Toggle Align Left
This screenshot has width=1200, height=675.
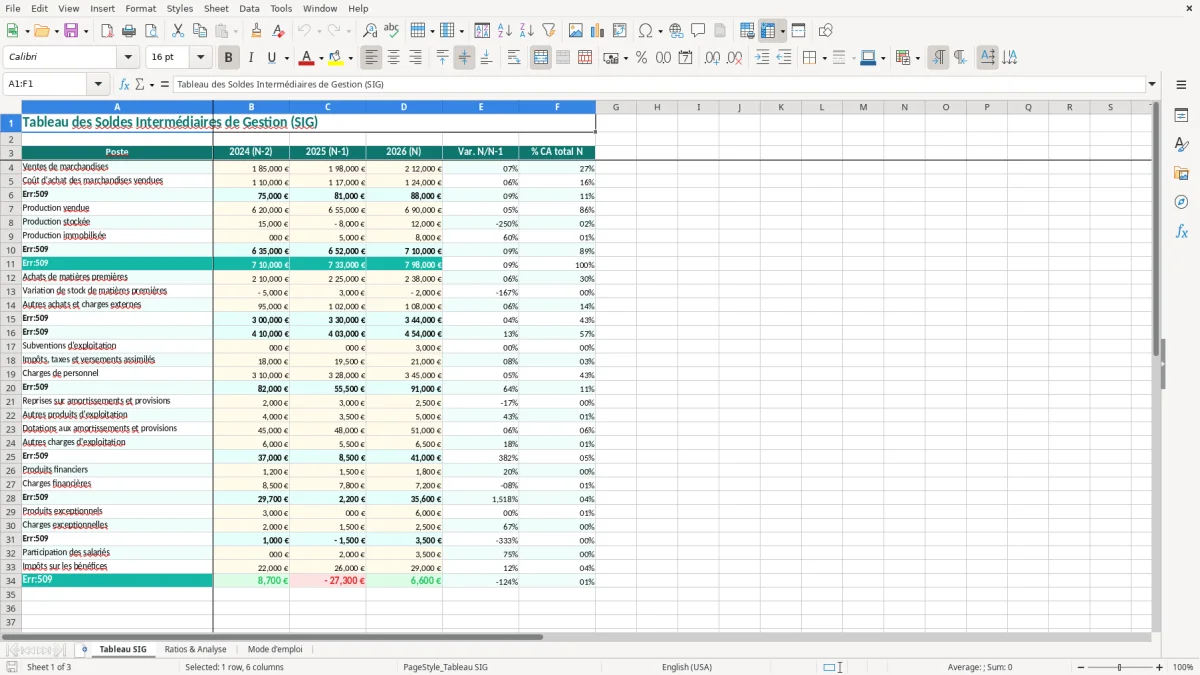(x=372, y=58)
